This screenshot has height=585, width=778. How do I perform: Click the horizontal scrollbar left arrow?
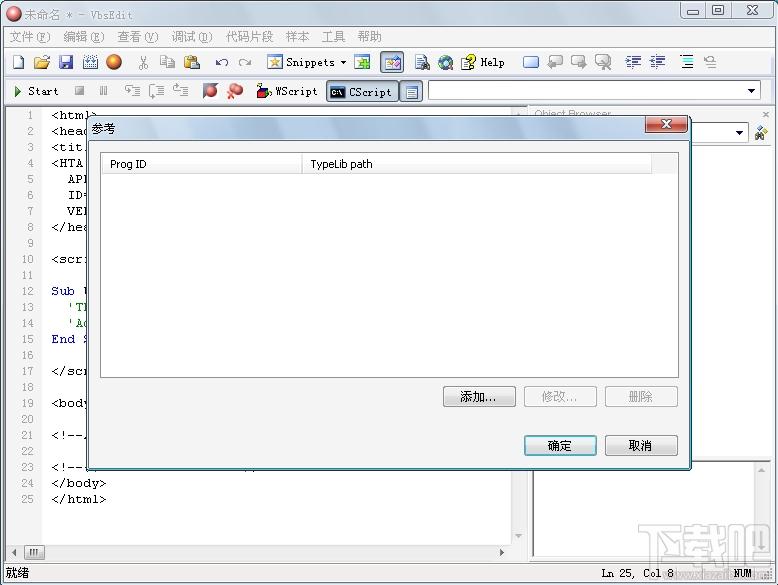click(x=14, y=552)
